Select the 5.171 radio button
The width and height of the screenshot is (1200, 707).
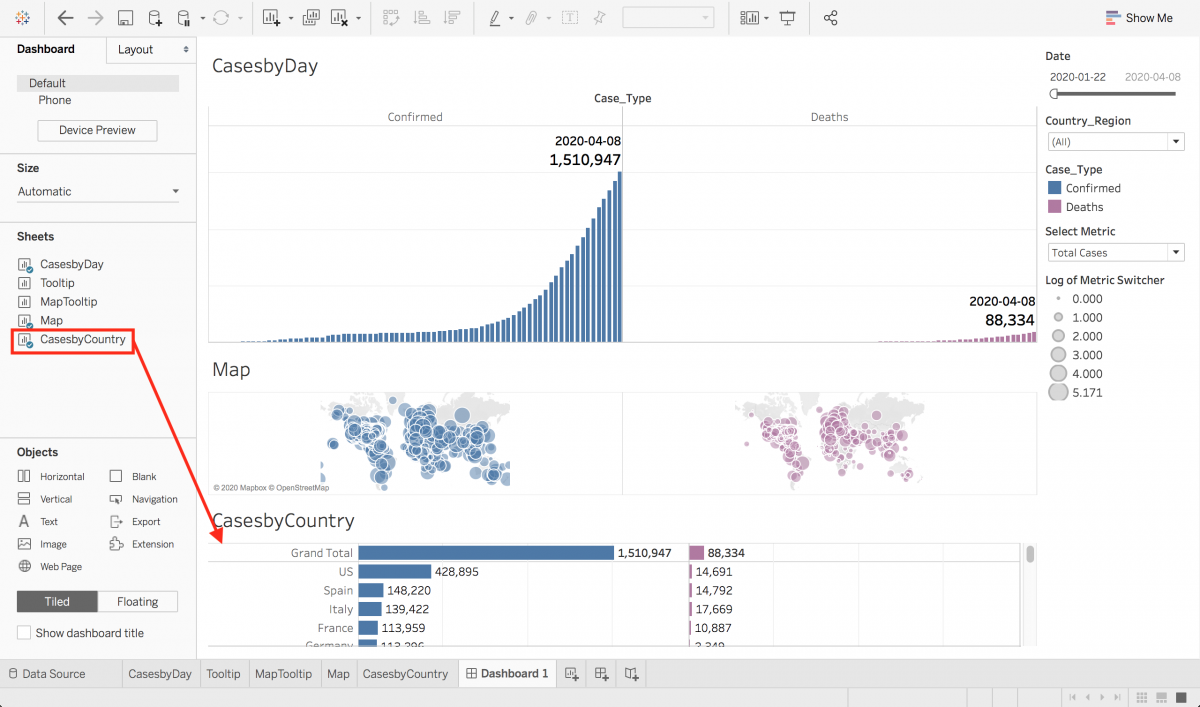[1058, 392]
